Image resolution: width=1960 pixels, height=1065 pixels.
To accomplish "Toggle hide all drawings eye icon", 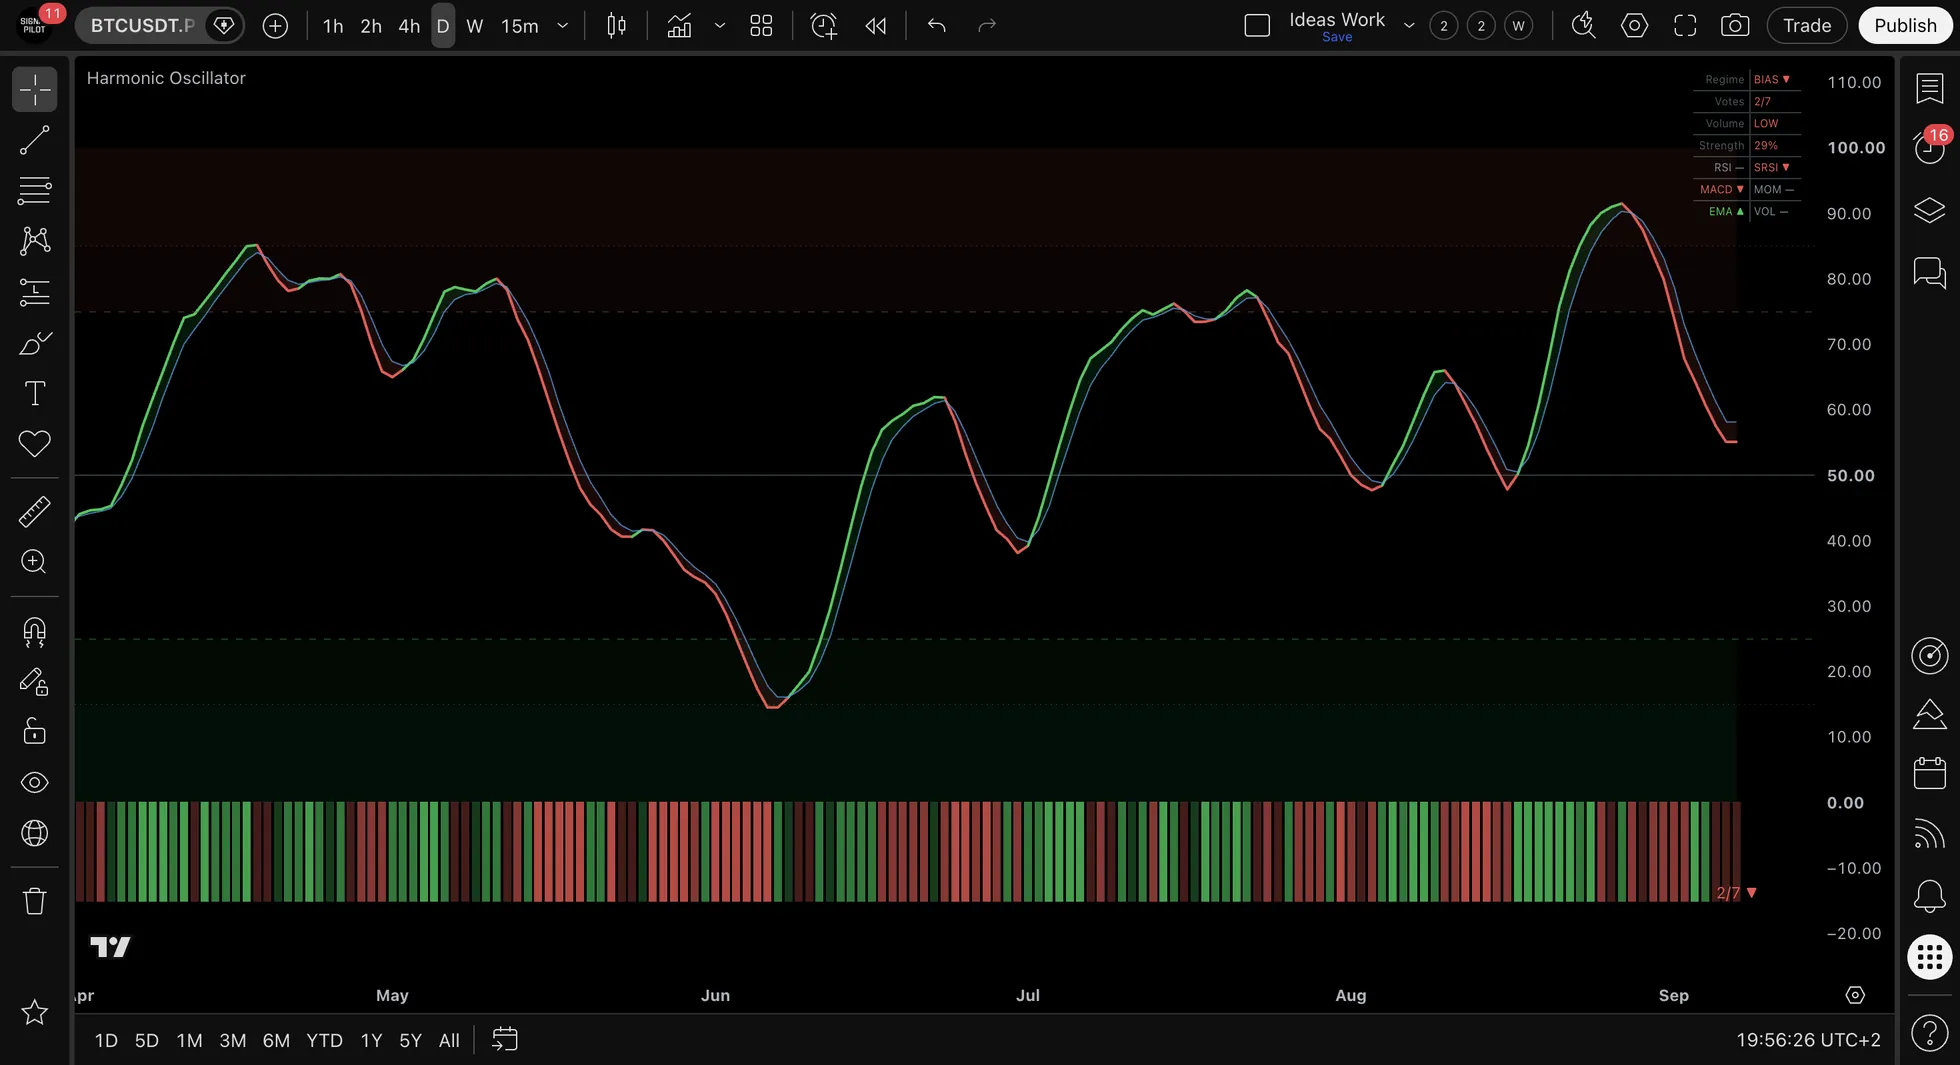I will 35,782.
